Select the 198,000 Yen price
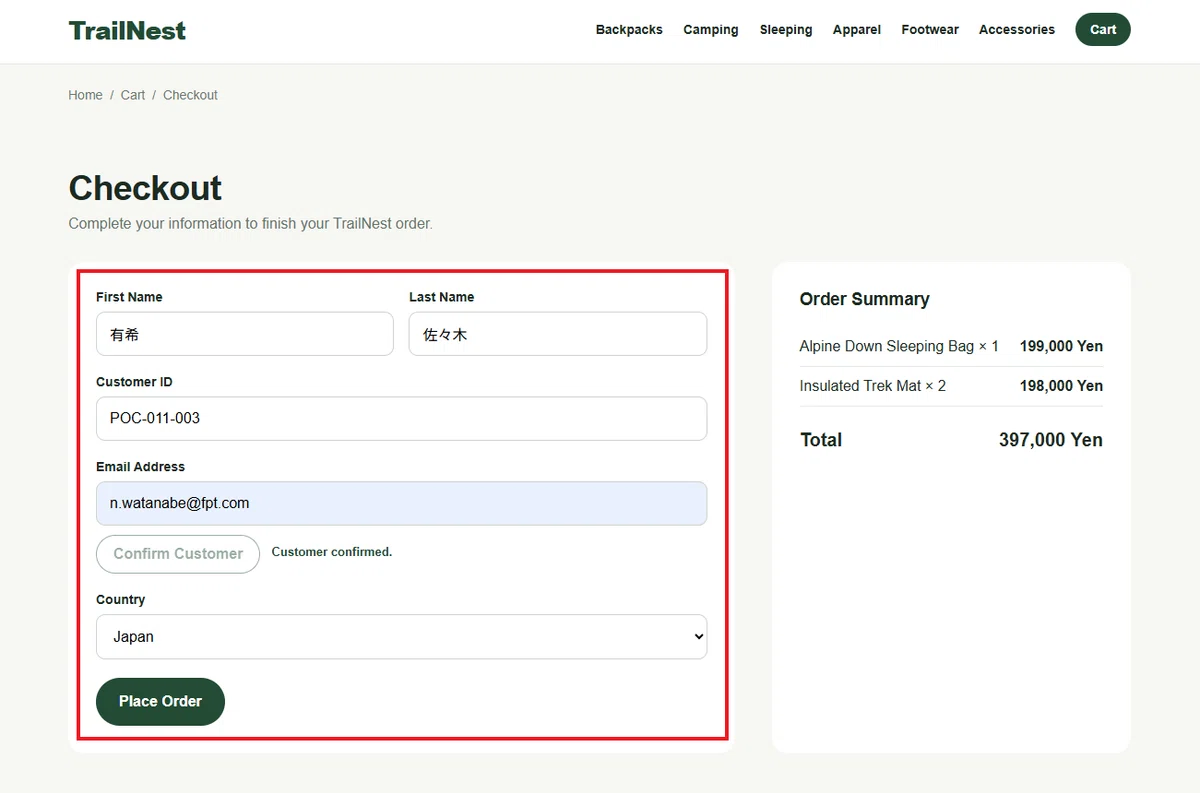This screenshot has height=793, width=1200. pyautogui.click(x=1061, y=386)
